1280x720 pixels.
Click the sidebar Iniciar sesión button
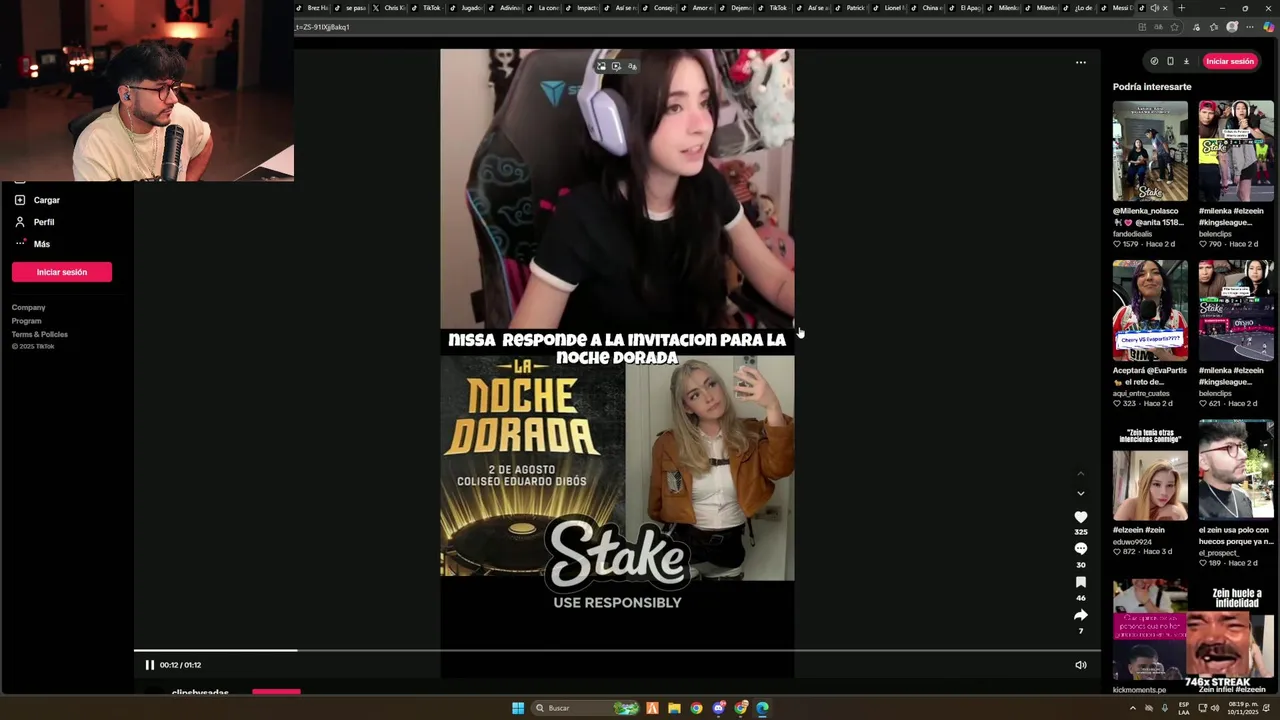point(62,272)
